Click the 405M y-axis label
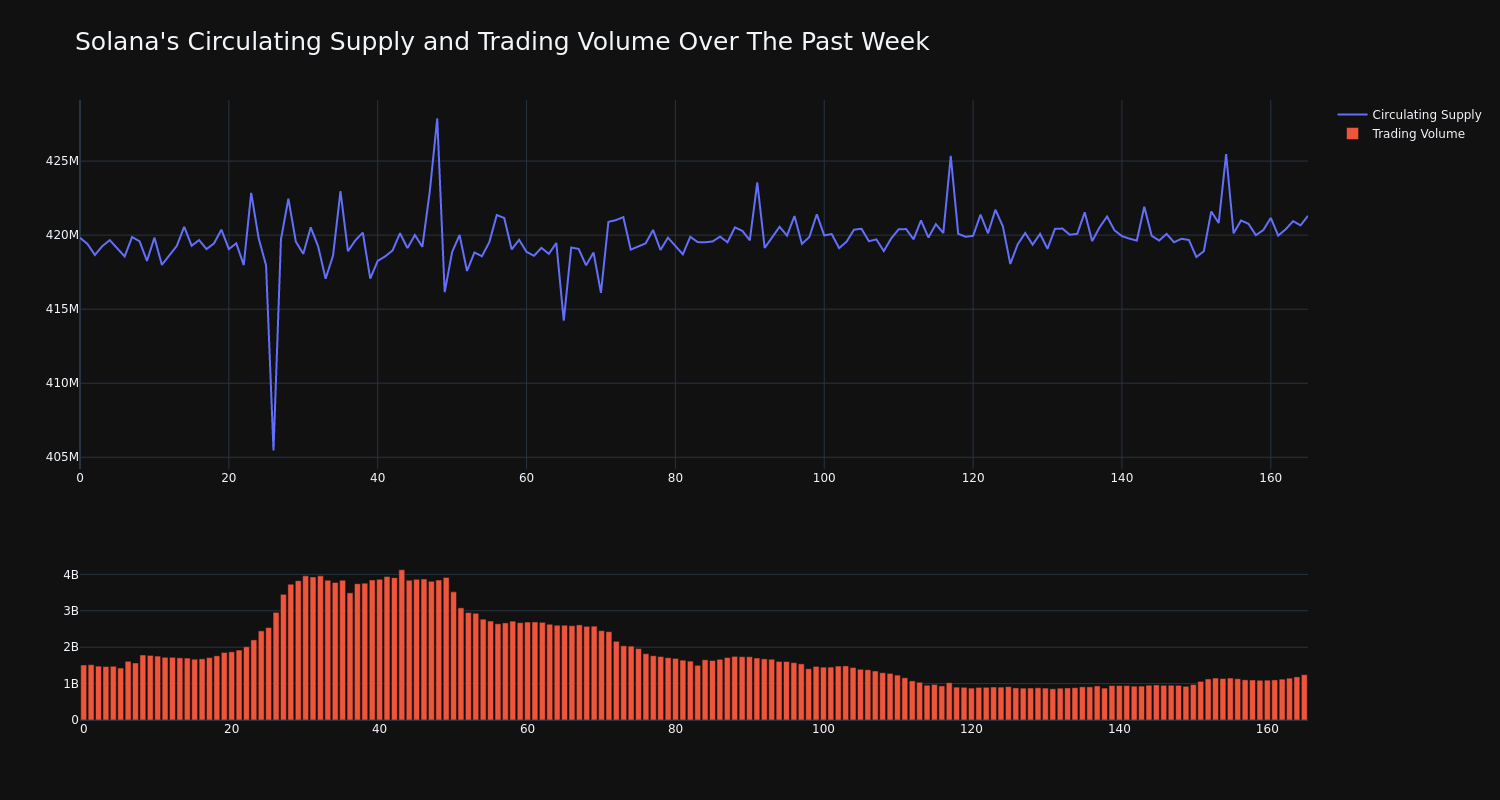 pos(61,457)
